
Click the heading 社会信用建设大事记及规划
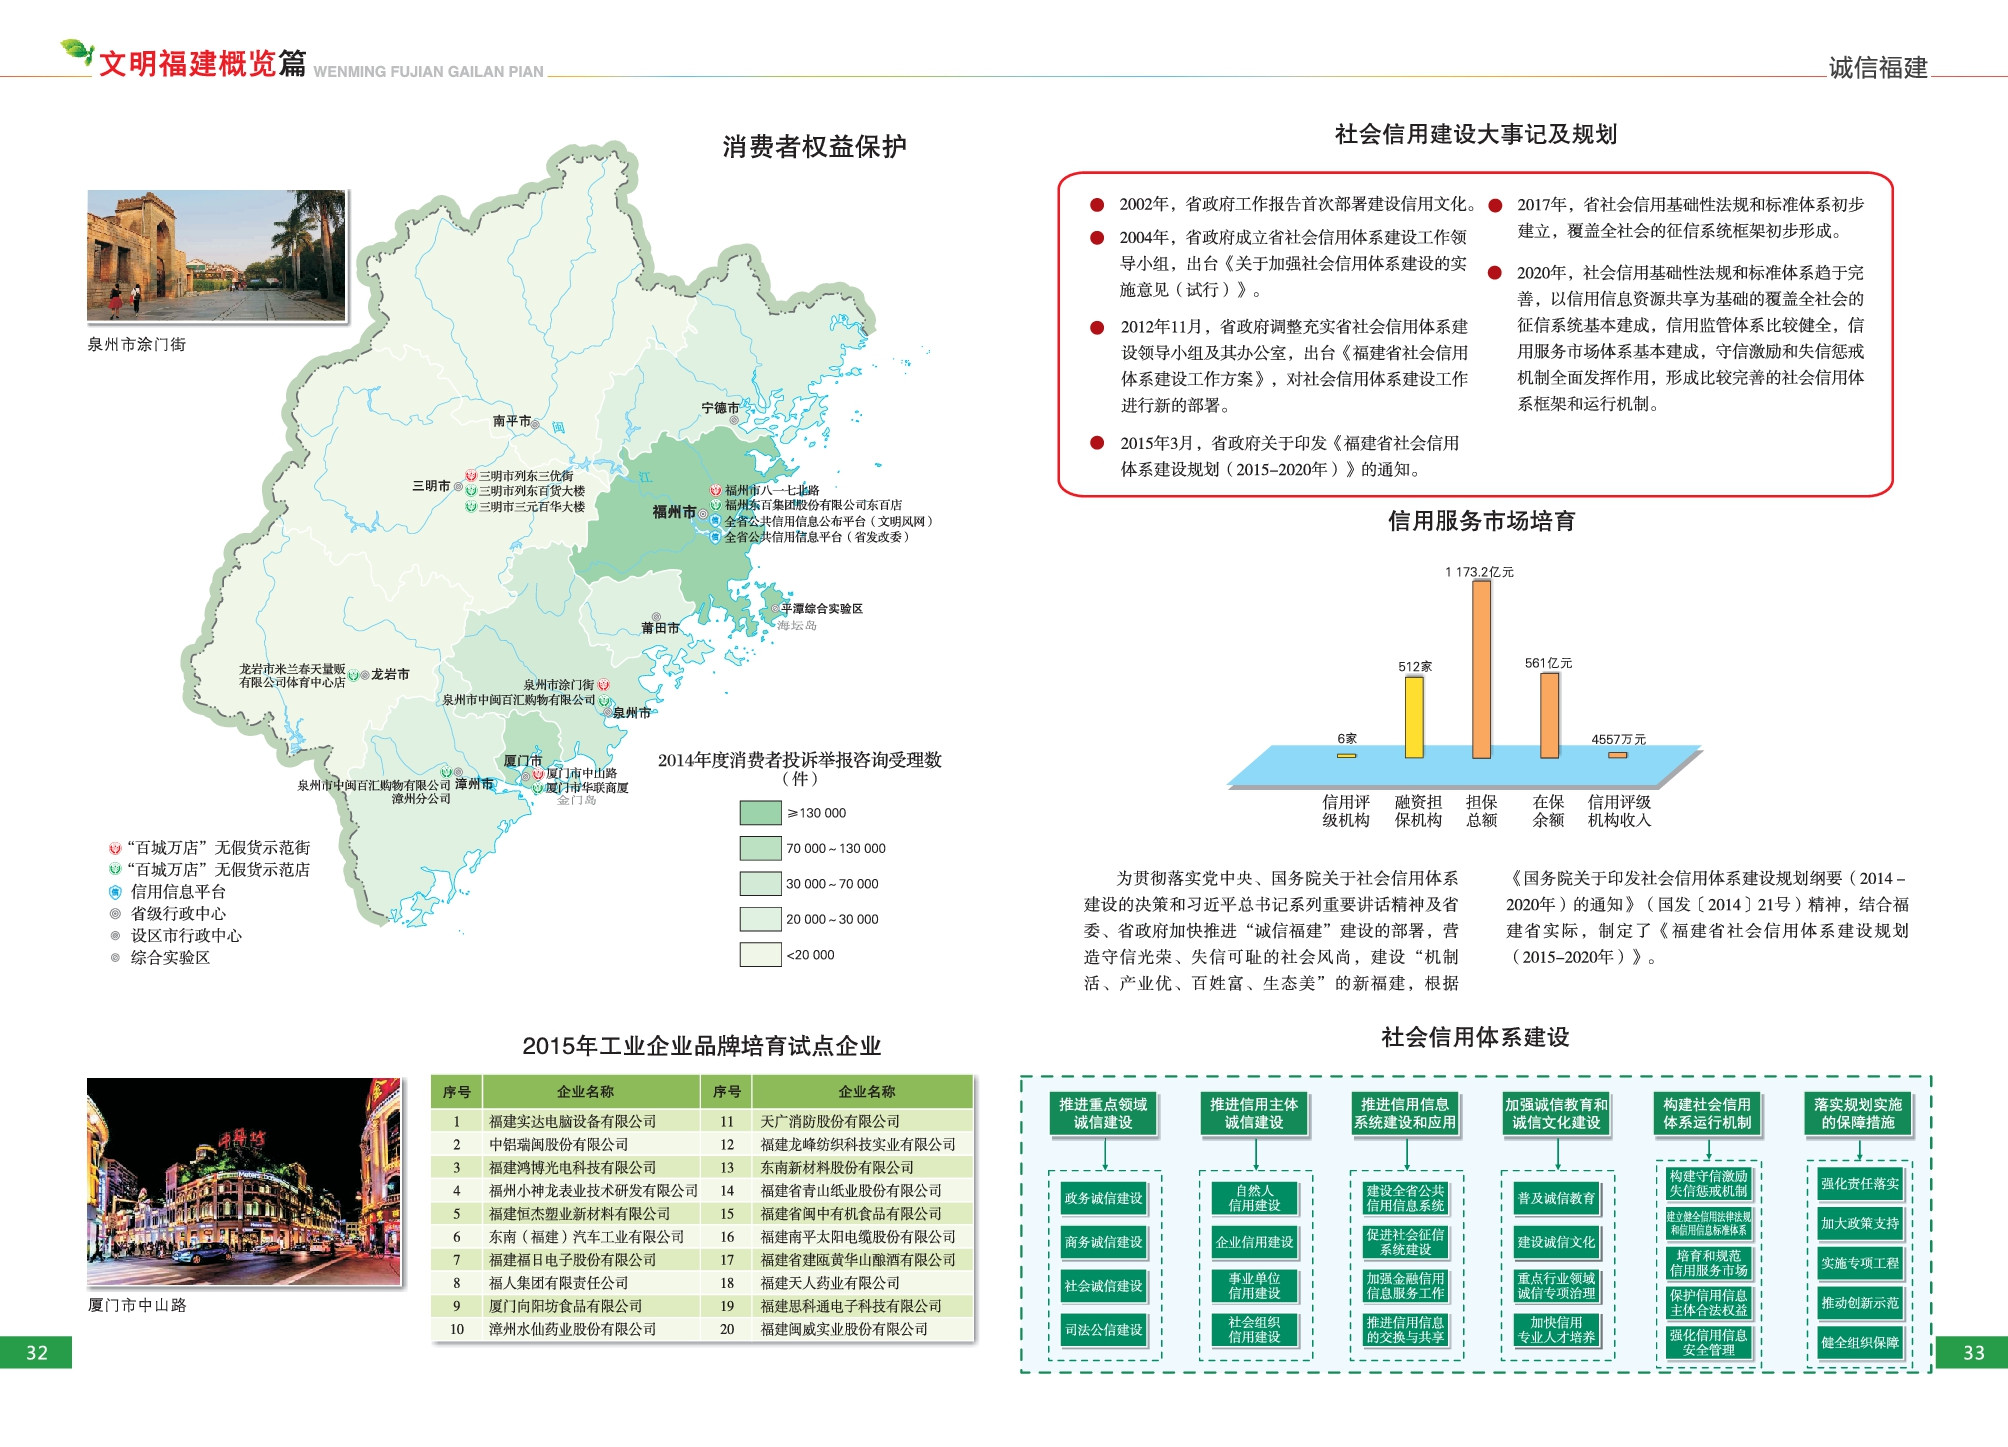click(x=1475, y=134)
